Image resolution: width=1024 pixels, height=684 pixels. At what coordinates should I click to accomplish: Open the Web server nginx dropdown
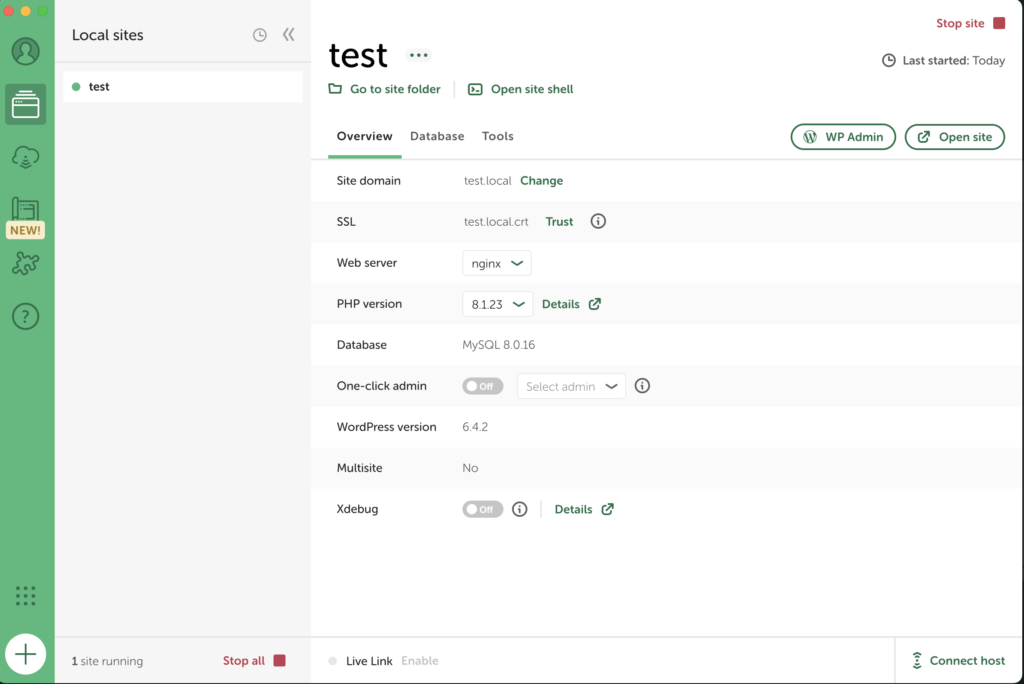click(x=497, y=263)
